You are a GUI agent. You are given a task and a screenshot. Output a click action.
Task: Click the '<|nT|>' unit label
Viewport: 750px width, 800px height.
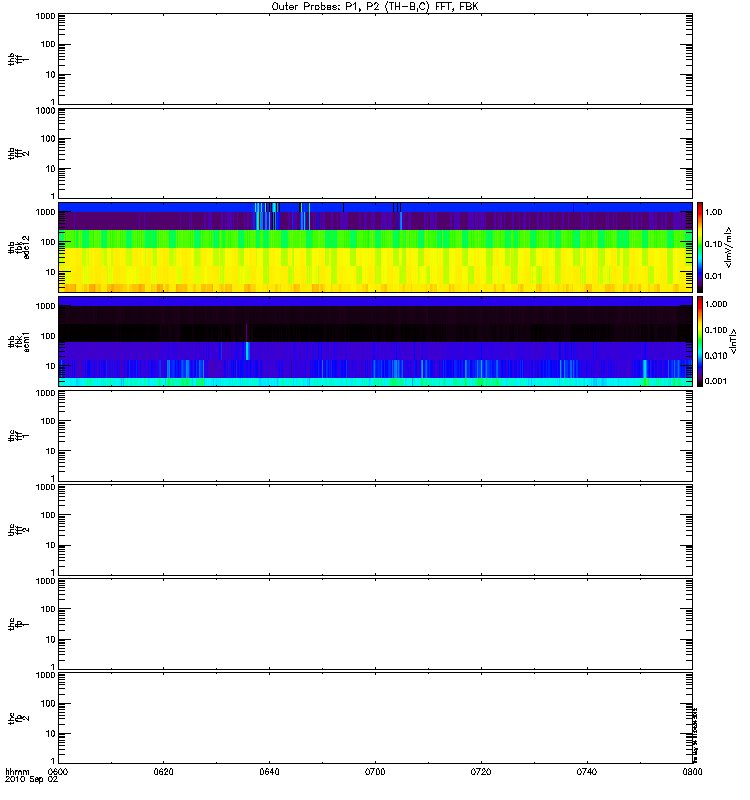click(x=733, y=341)
